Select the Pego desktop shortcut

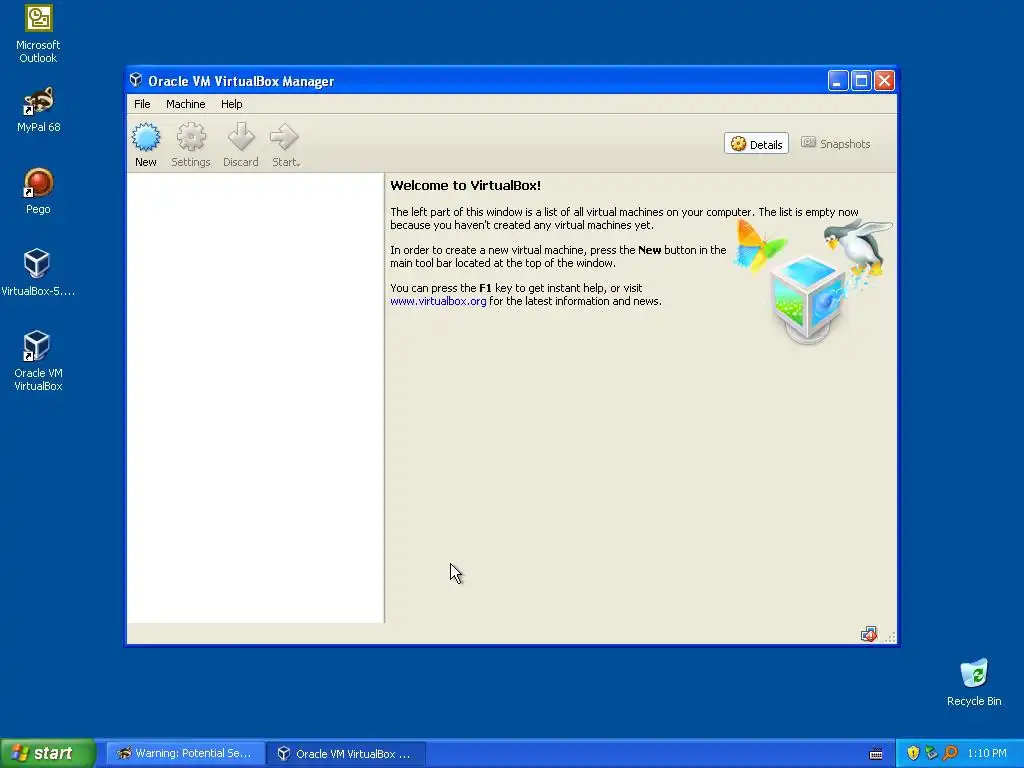click(x=38, y=191)
